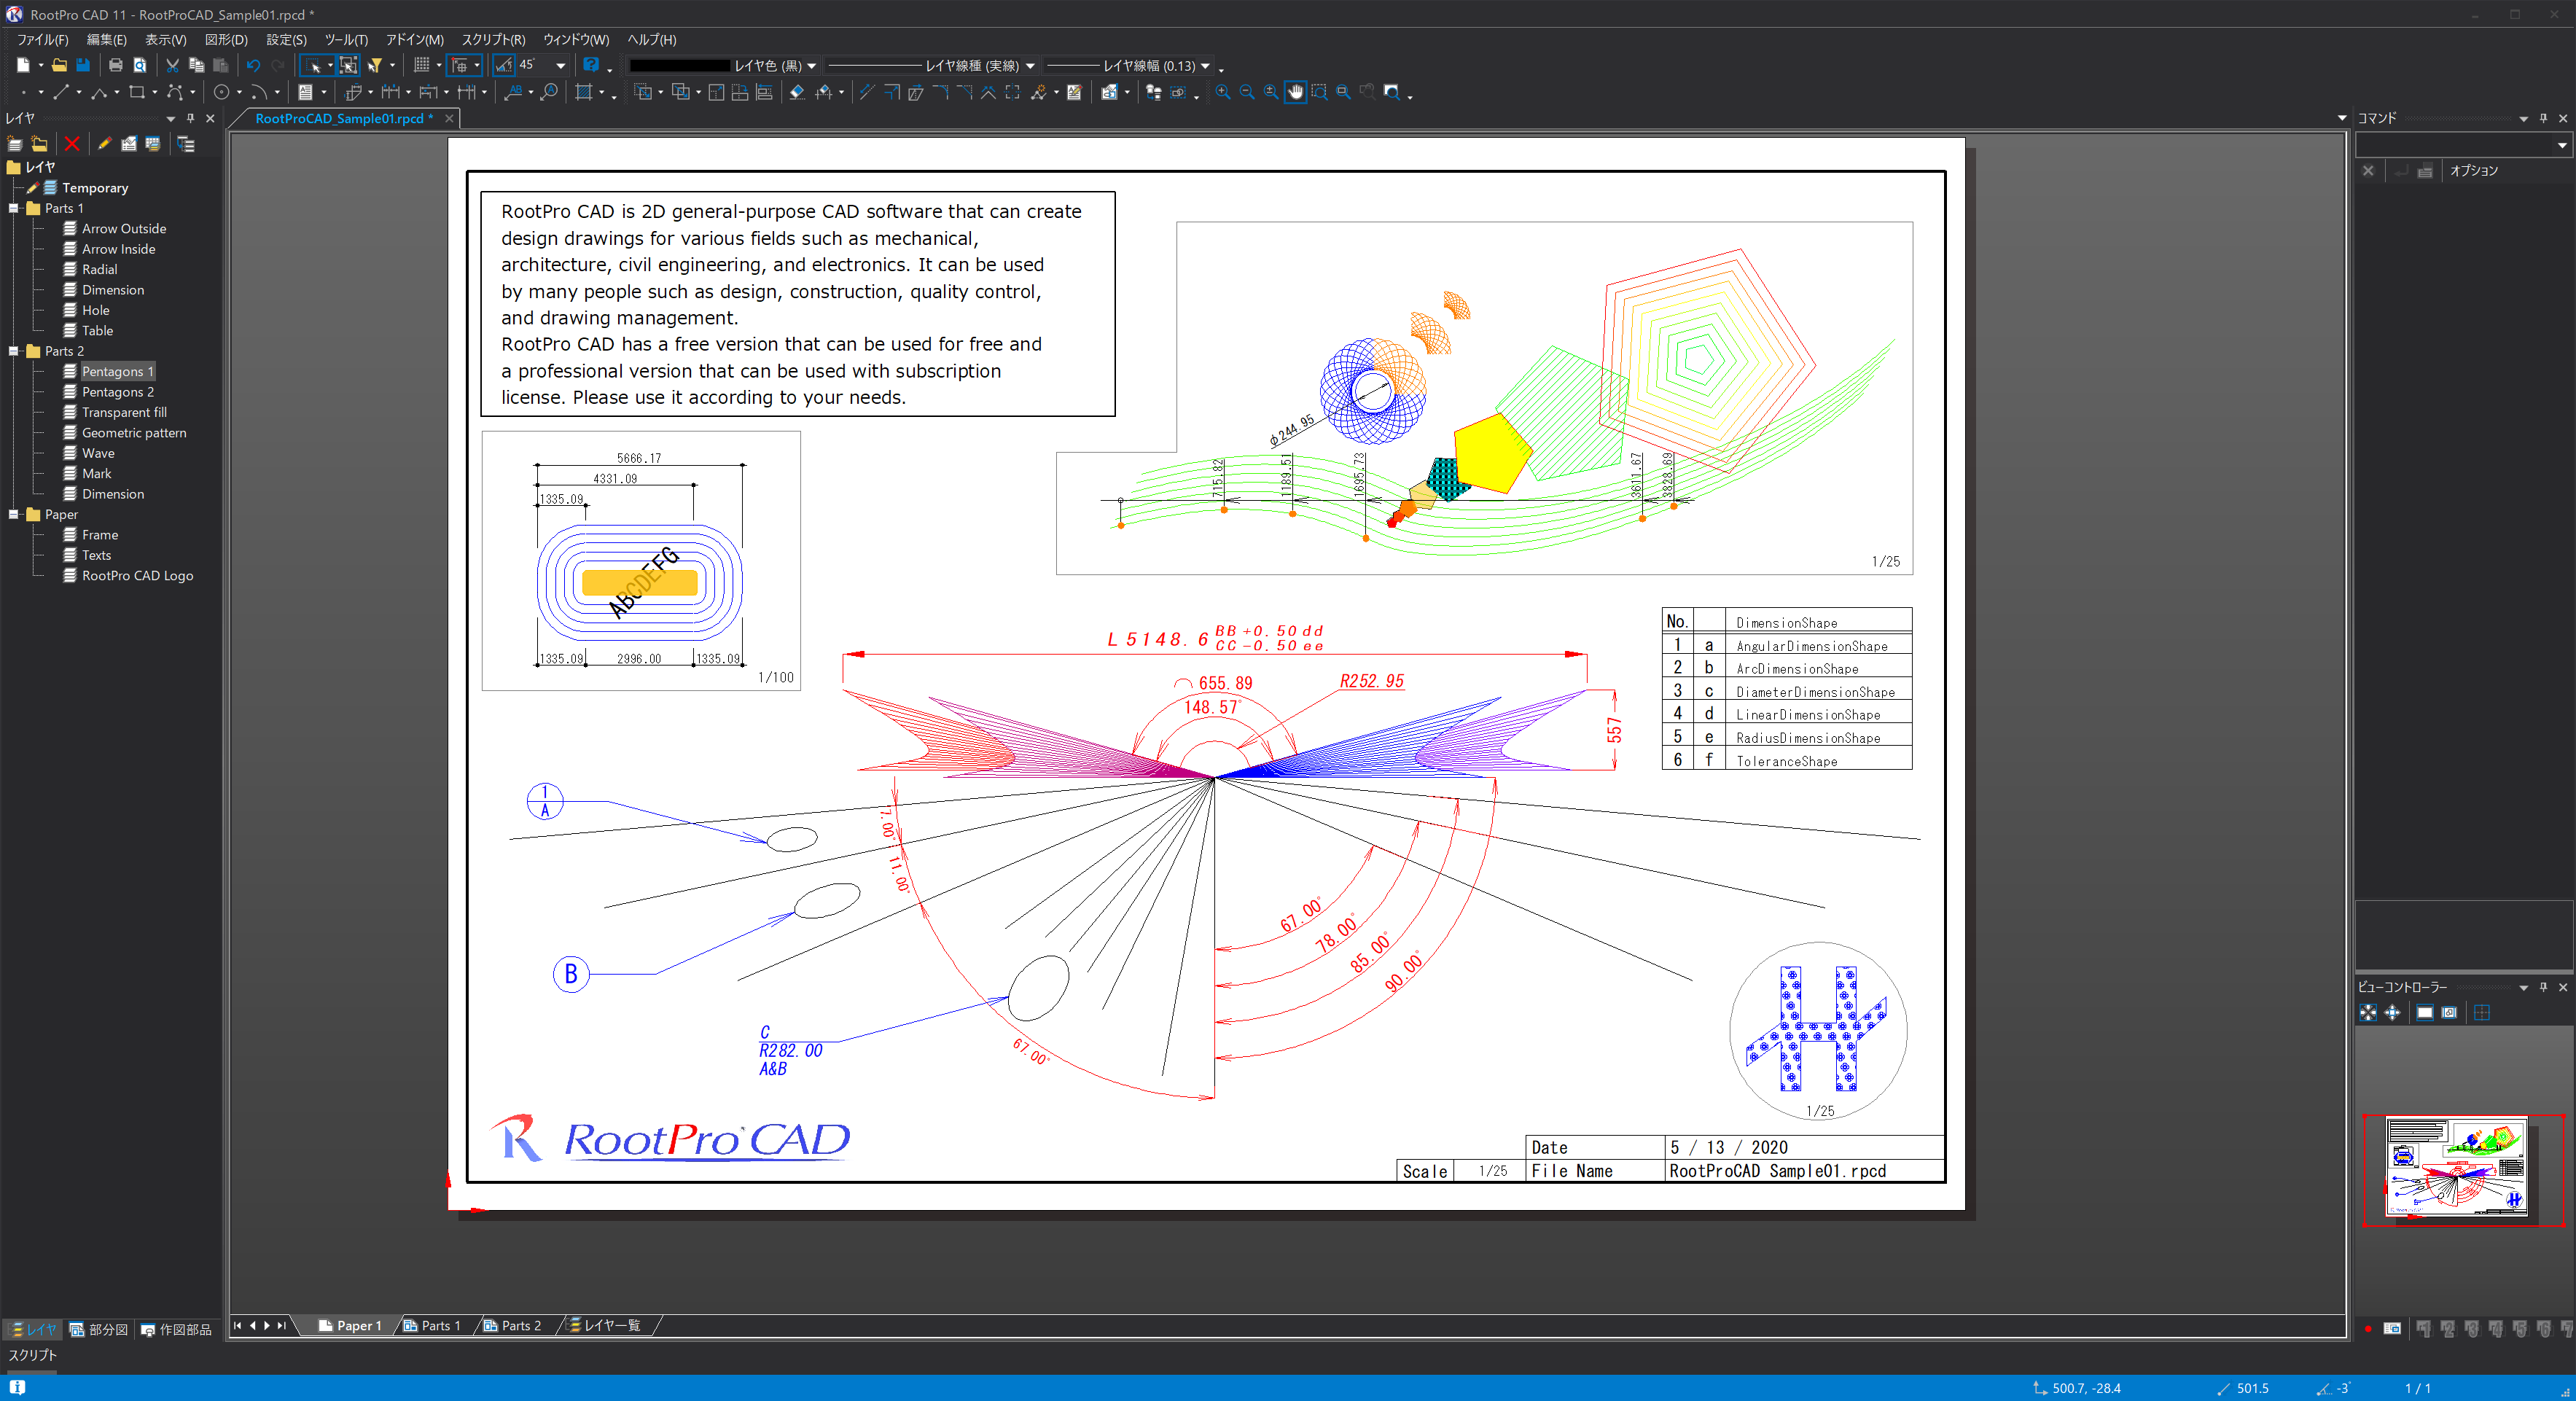This screenshot has height=1401, width=2576.
Task: Open the レイヤー覧 tab at the bottom
Action: (606, 1325)
